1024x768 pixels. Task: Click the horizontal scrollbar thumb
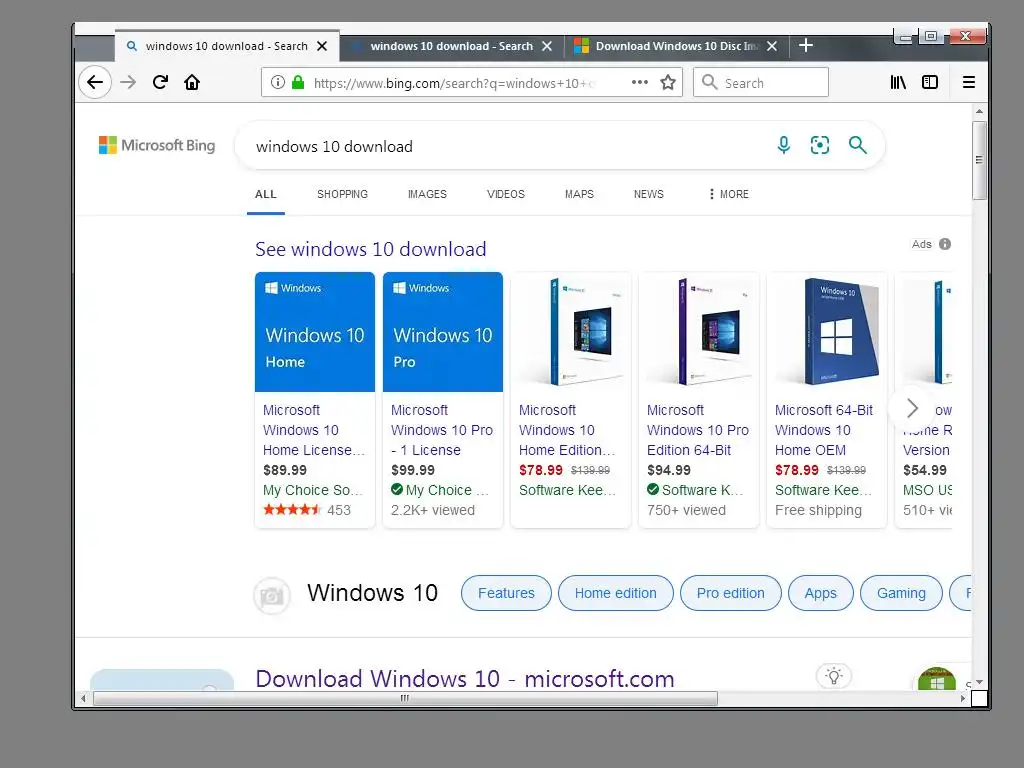click(405, 698)
